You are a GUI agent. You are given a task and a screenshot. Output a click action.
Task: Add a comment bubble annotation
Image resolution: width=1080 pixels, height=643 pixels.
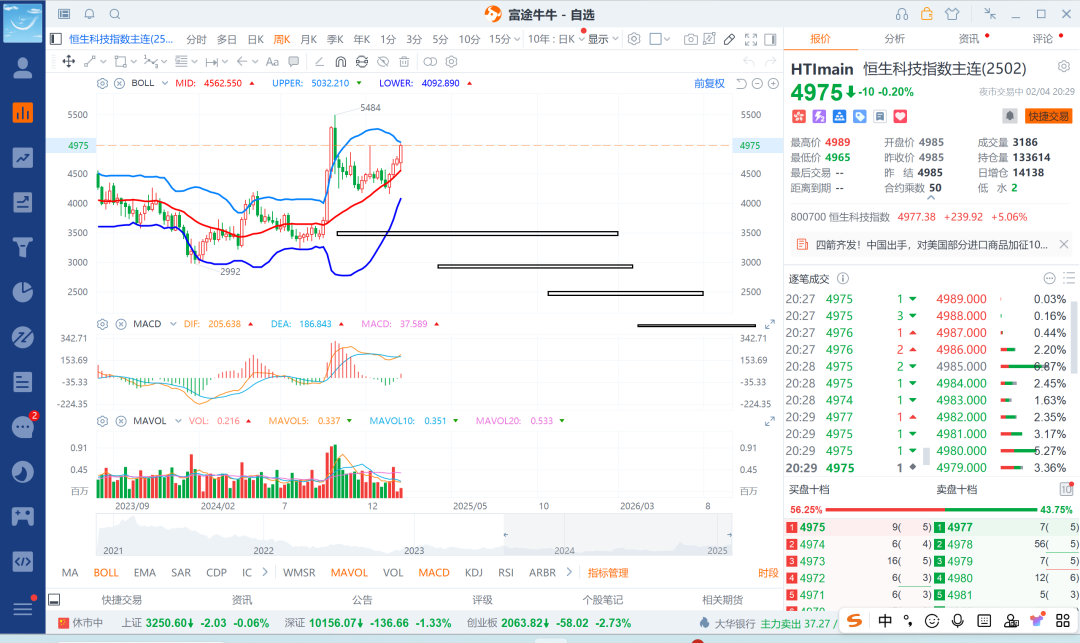[293, 61]
